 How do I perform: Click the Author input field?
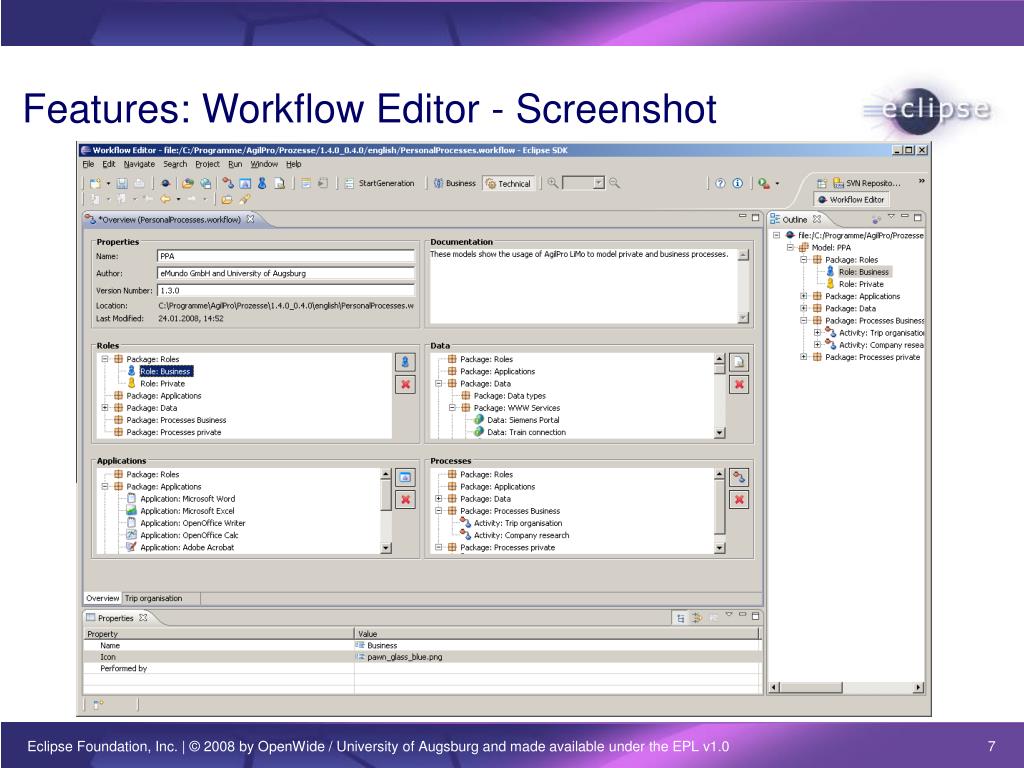285,273
